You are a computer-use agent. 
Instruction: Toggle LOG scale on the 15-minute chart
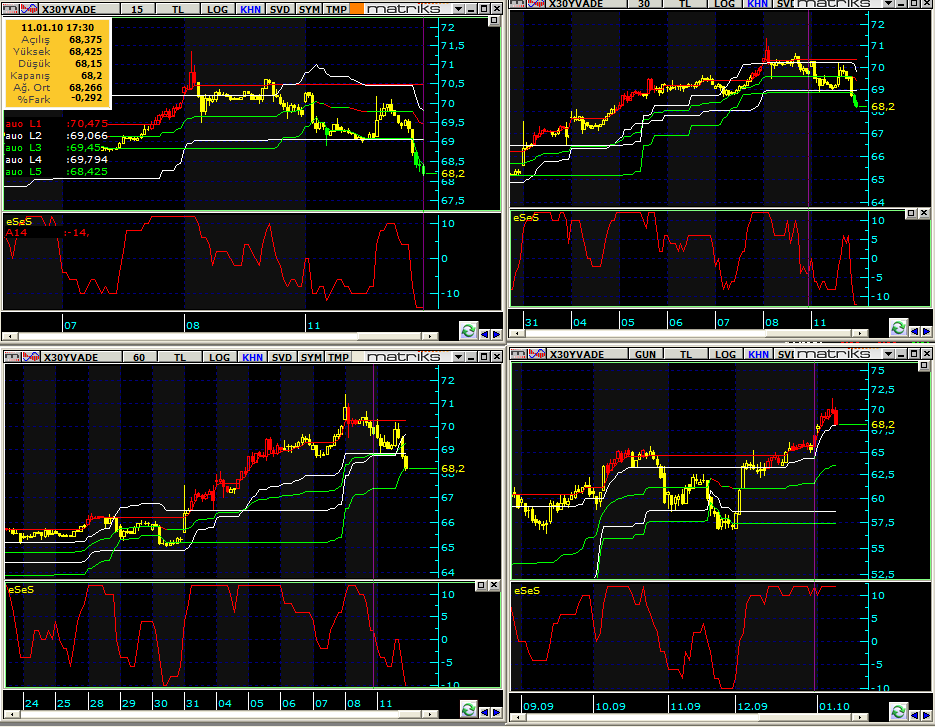click(x=217, y=9)
